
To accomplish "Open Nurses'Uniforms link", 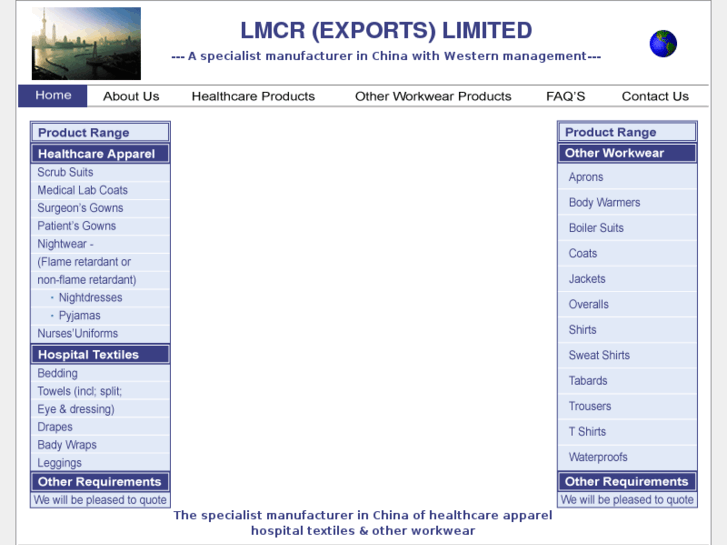I will pyautogui.click(x=77, y=333).
